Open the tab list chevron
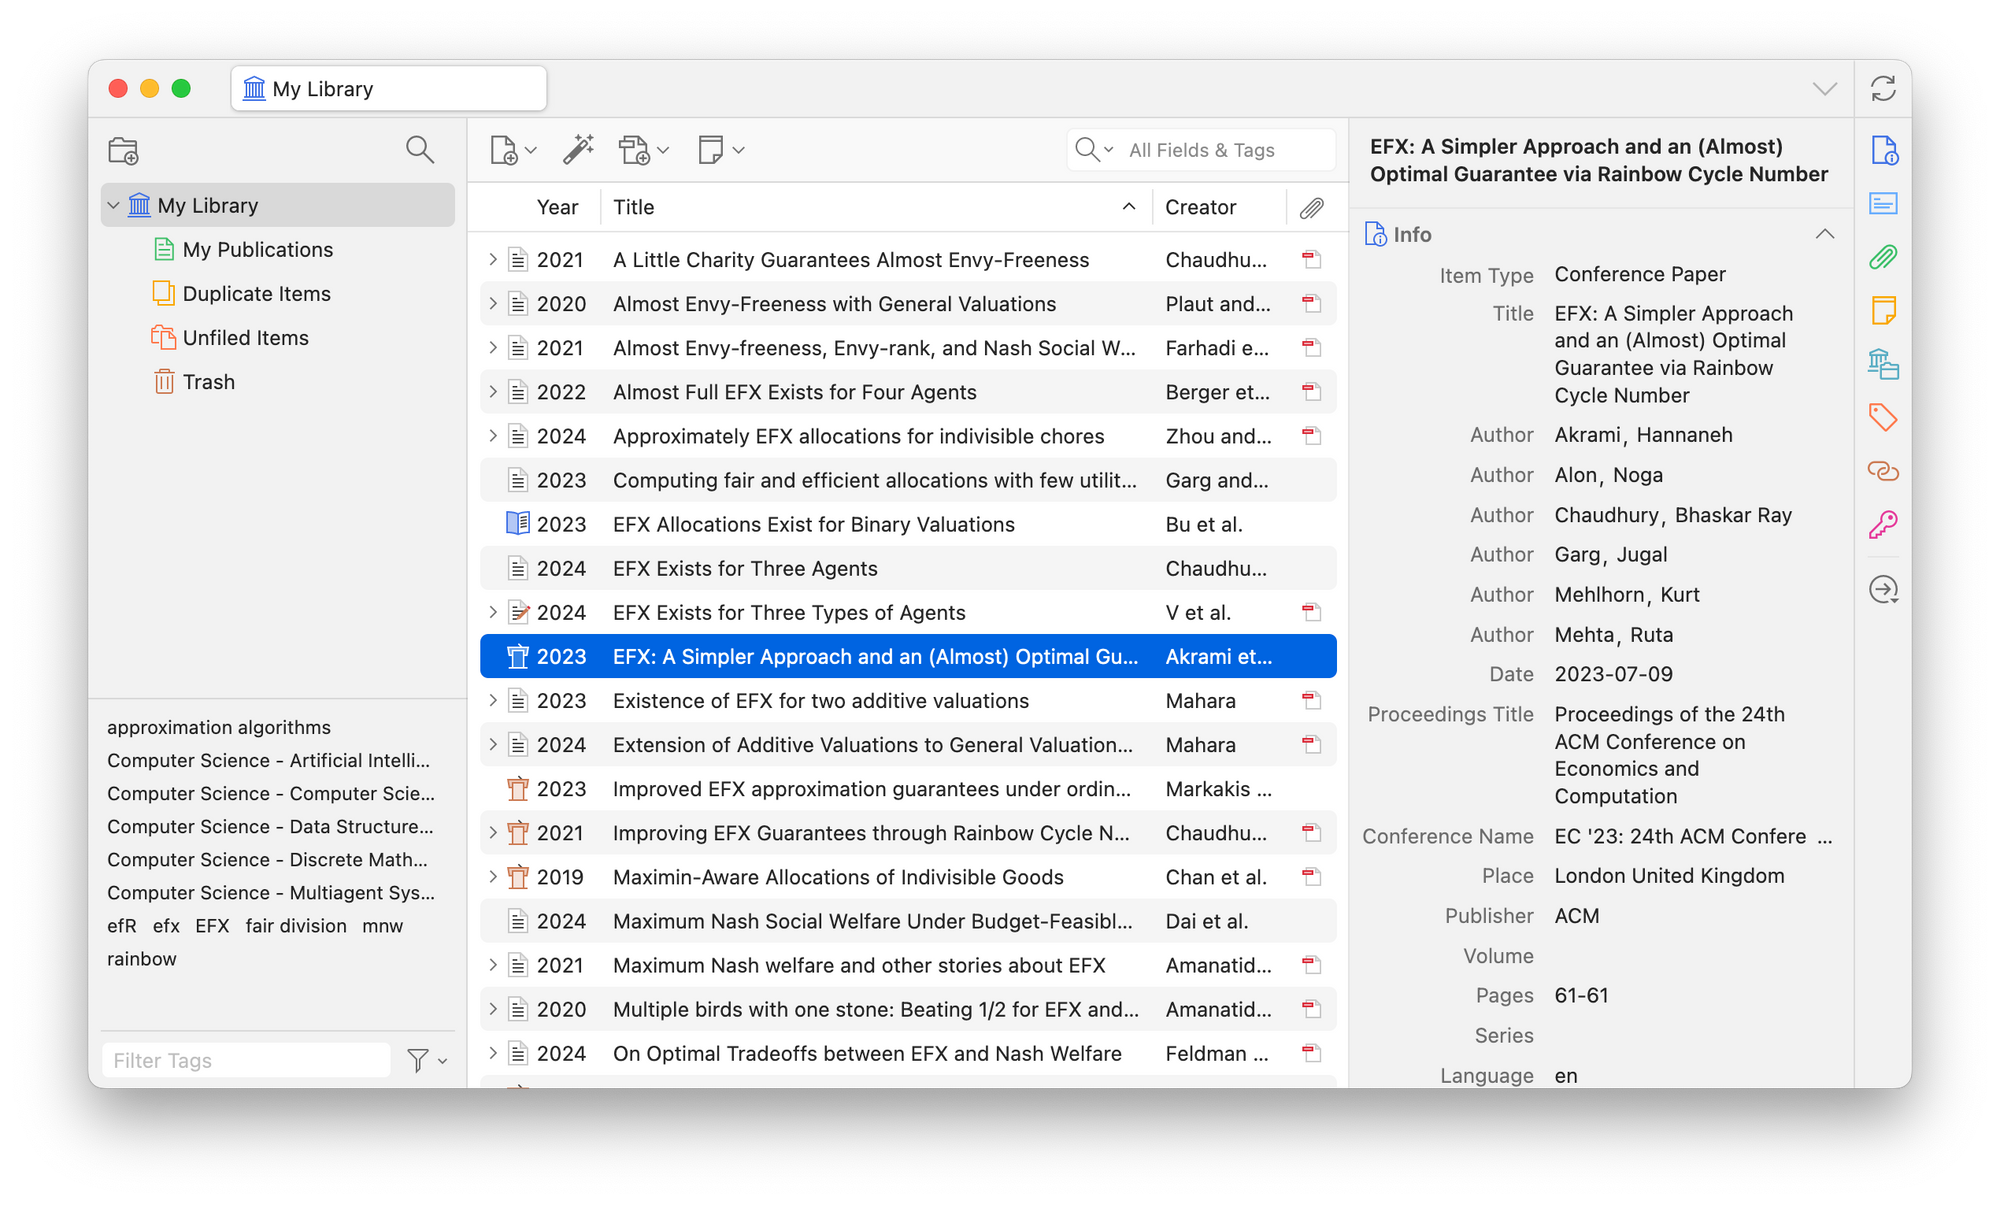 (x=1825, y=89)
